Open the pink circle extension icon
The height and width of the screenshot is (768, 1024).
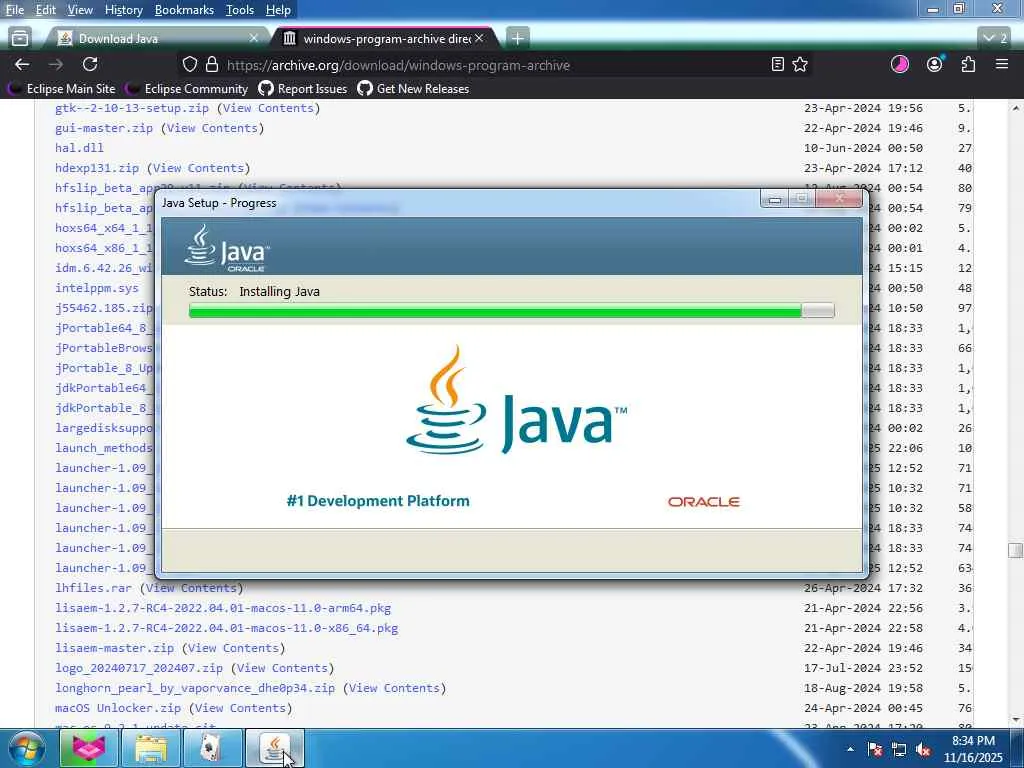point(900,64)
